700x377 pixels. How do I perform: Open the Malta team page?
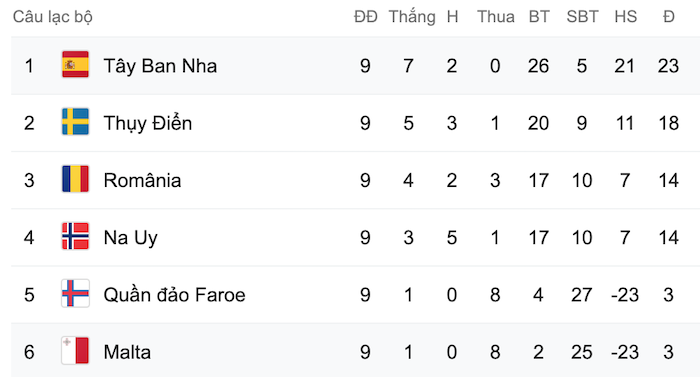pyautogui.click(x=127, y=352)
